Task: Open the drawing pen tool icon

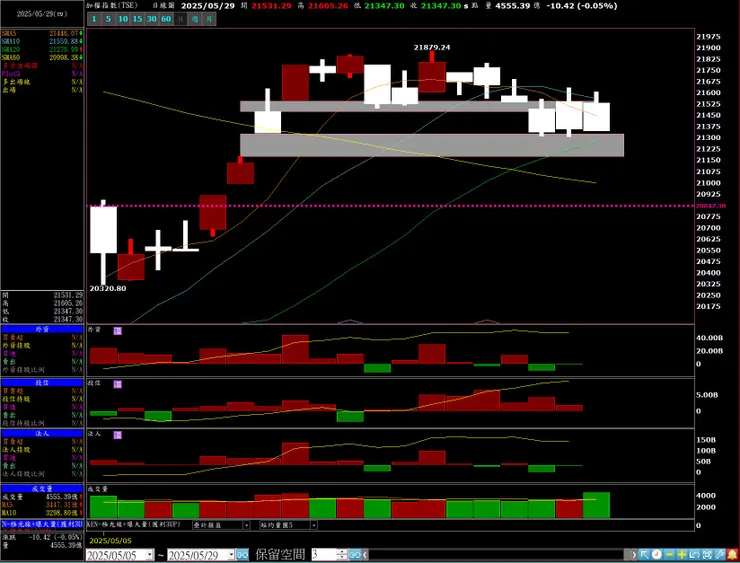Action: pyautogui.click(x=720, y=555)
